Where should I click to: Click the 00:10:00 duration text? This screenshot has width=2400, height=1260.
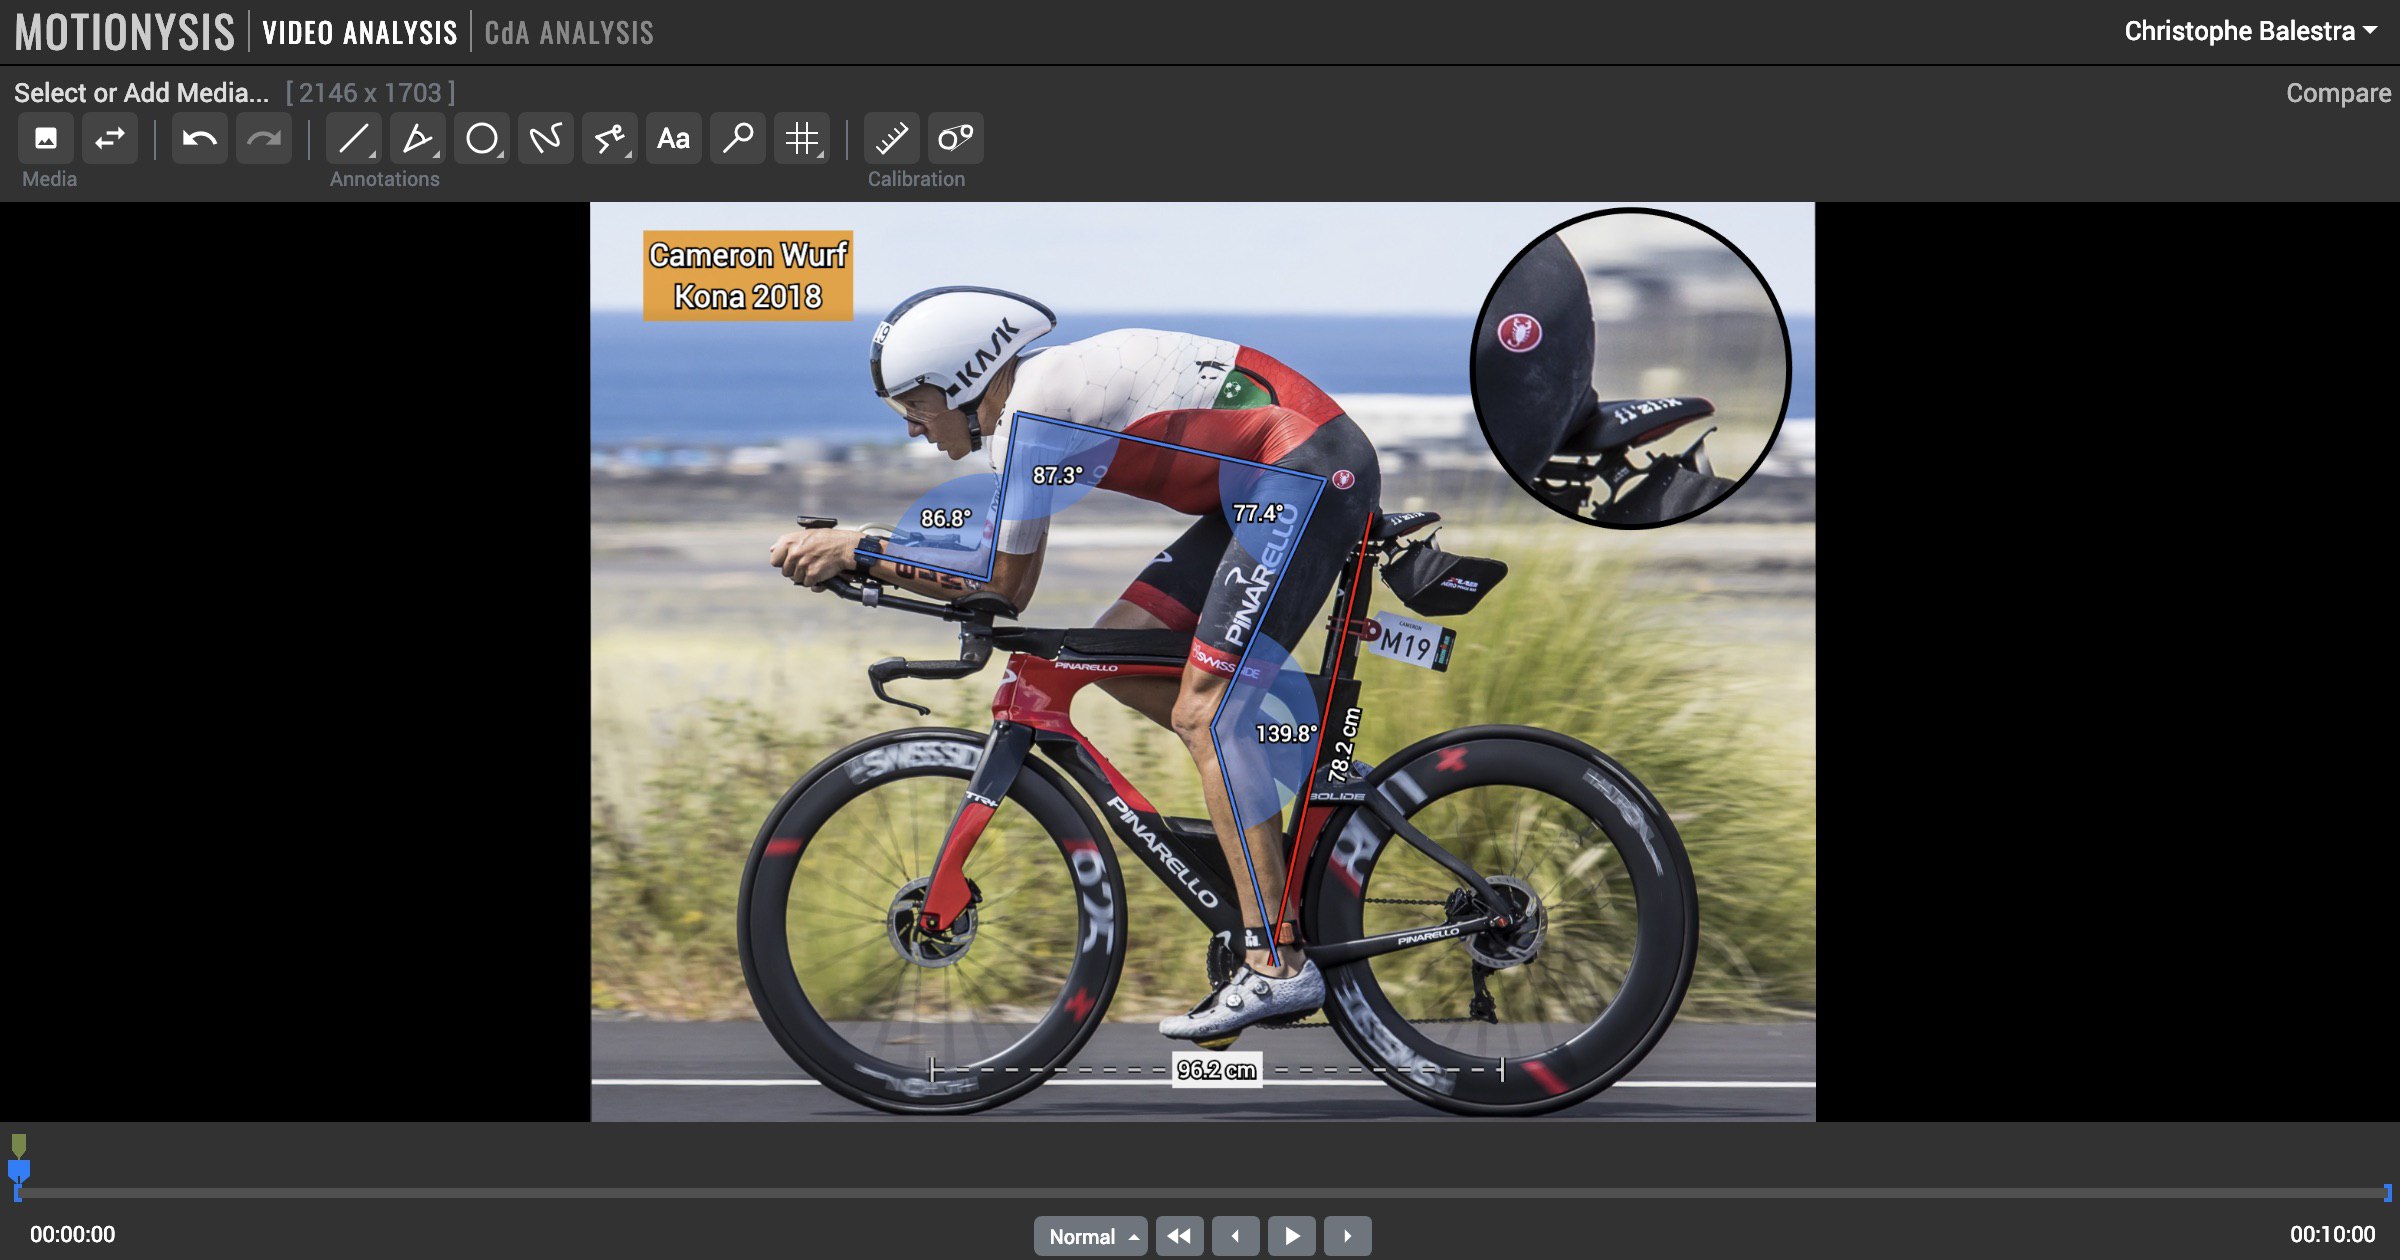[2333, 1235]
